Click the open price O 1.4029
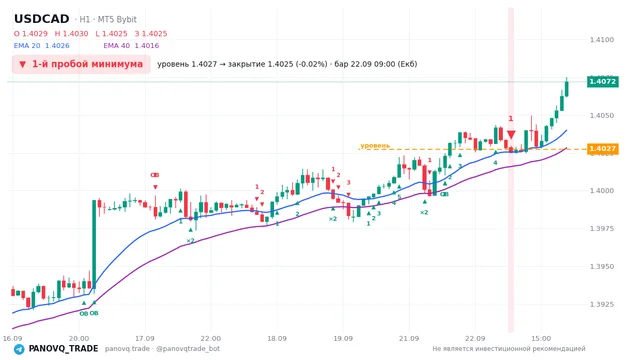 (31, 33)
